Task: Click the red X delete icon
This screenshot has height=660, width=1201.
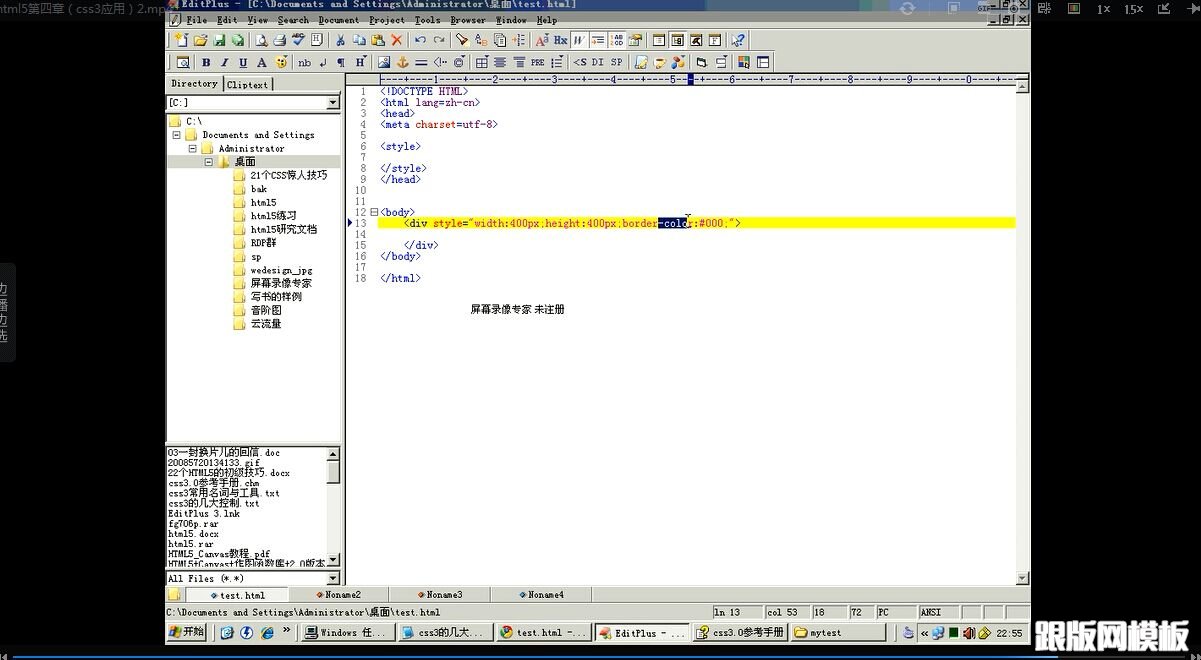Action: [x=397, y=40]
